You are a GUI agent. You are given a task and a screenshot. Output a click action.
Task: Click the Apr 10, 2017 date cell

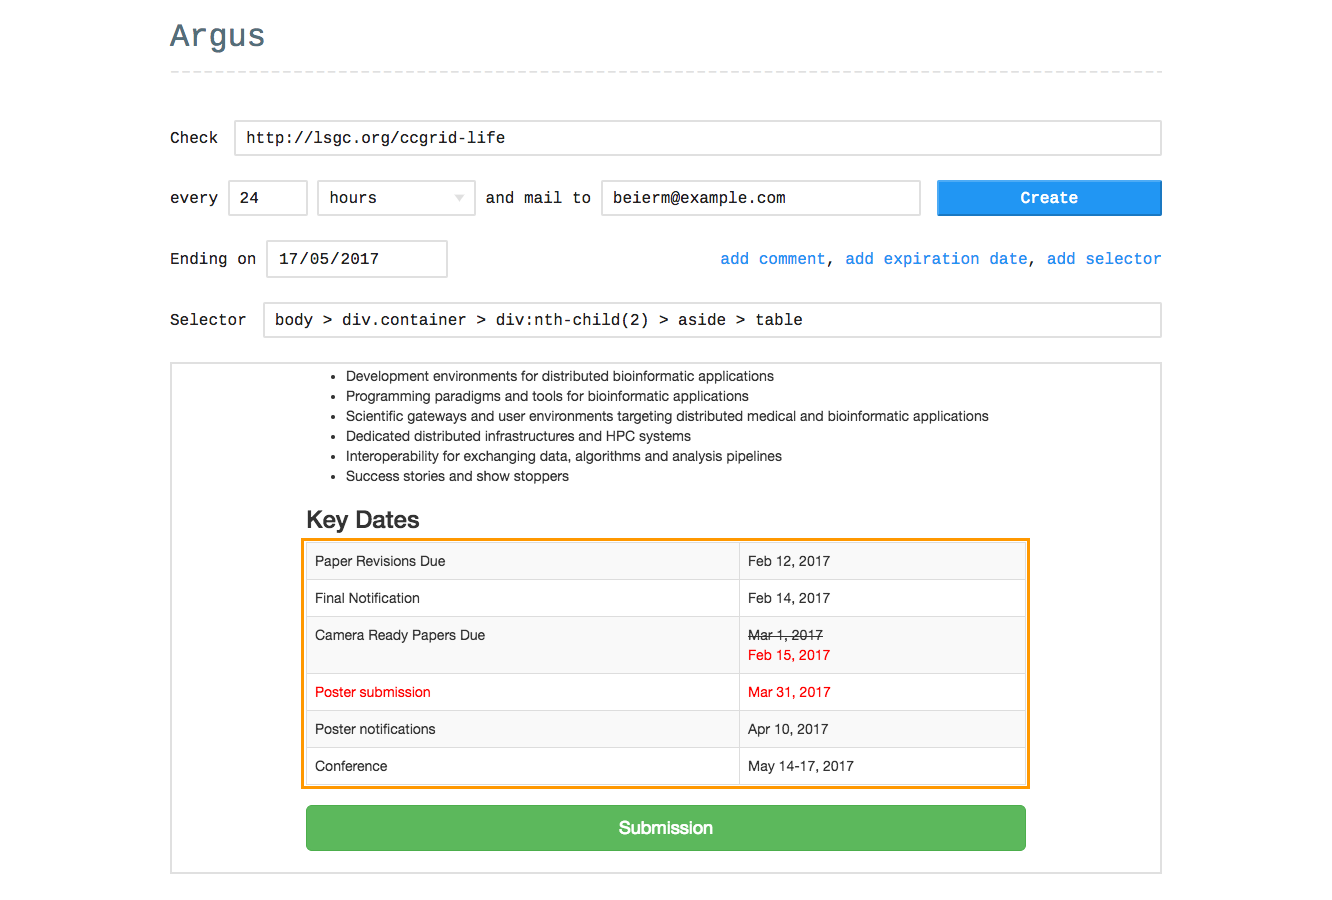coord(883,729)
